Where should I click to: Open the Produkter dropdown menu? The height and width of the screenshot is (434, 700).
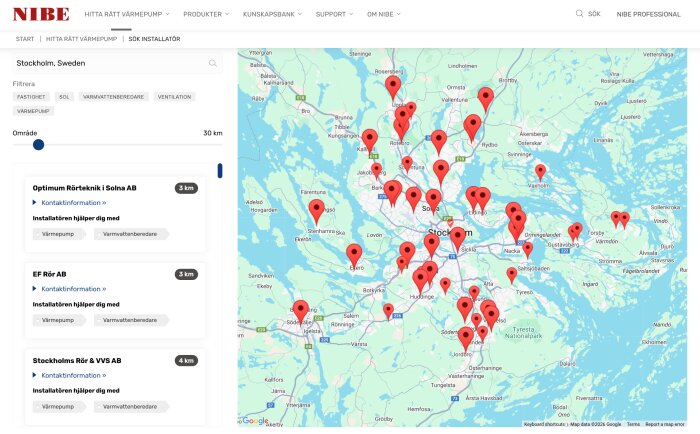[206, 14]
